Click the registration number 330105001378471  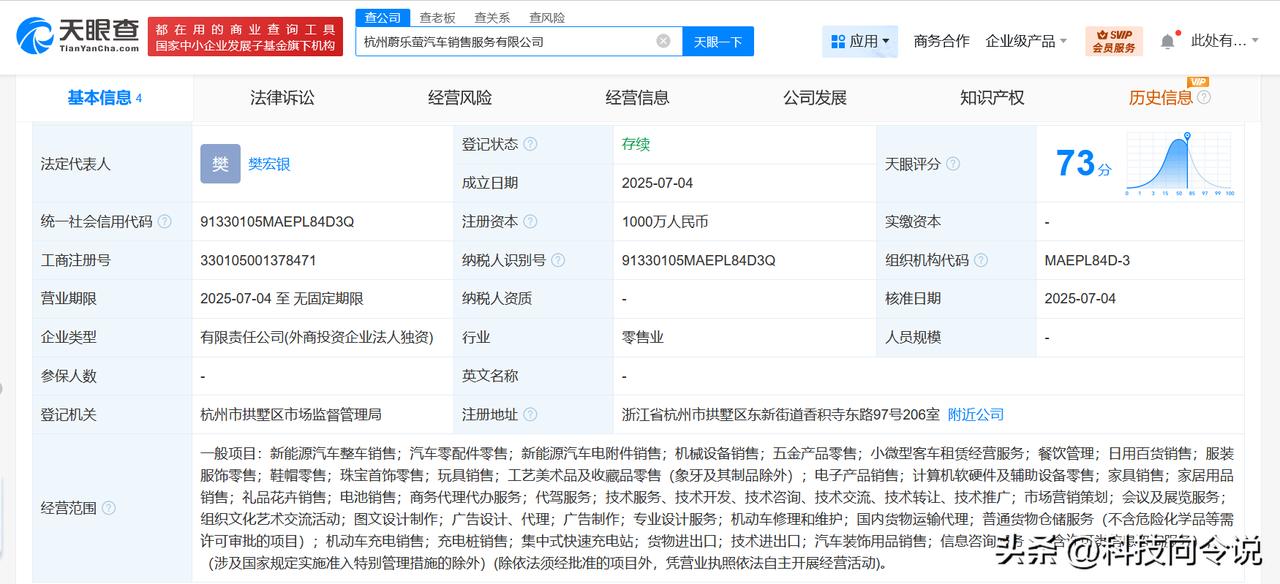(258, 260)
